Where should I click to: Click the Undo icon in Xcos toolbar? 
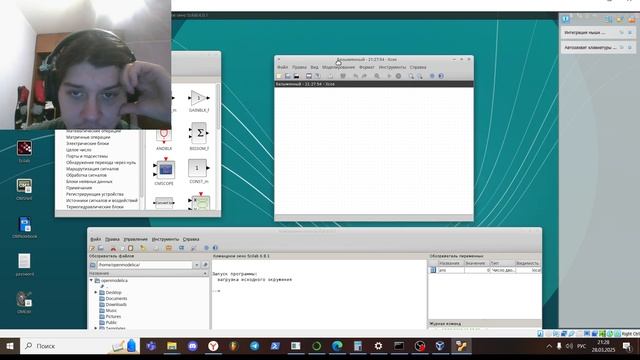(x=356, y=76)
